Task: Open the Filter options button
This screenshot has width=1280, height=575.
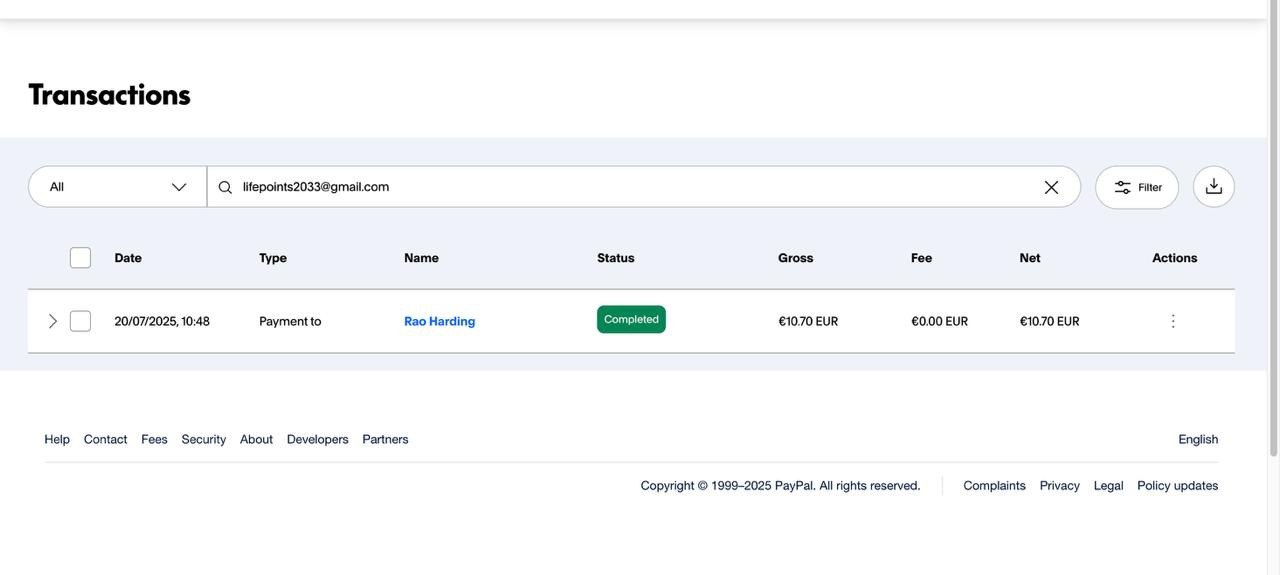Action: tap(1137, 187)
